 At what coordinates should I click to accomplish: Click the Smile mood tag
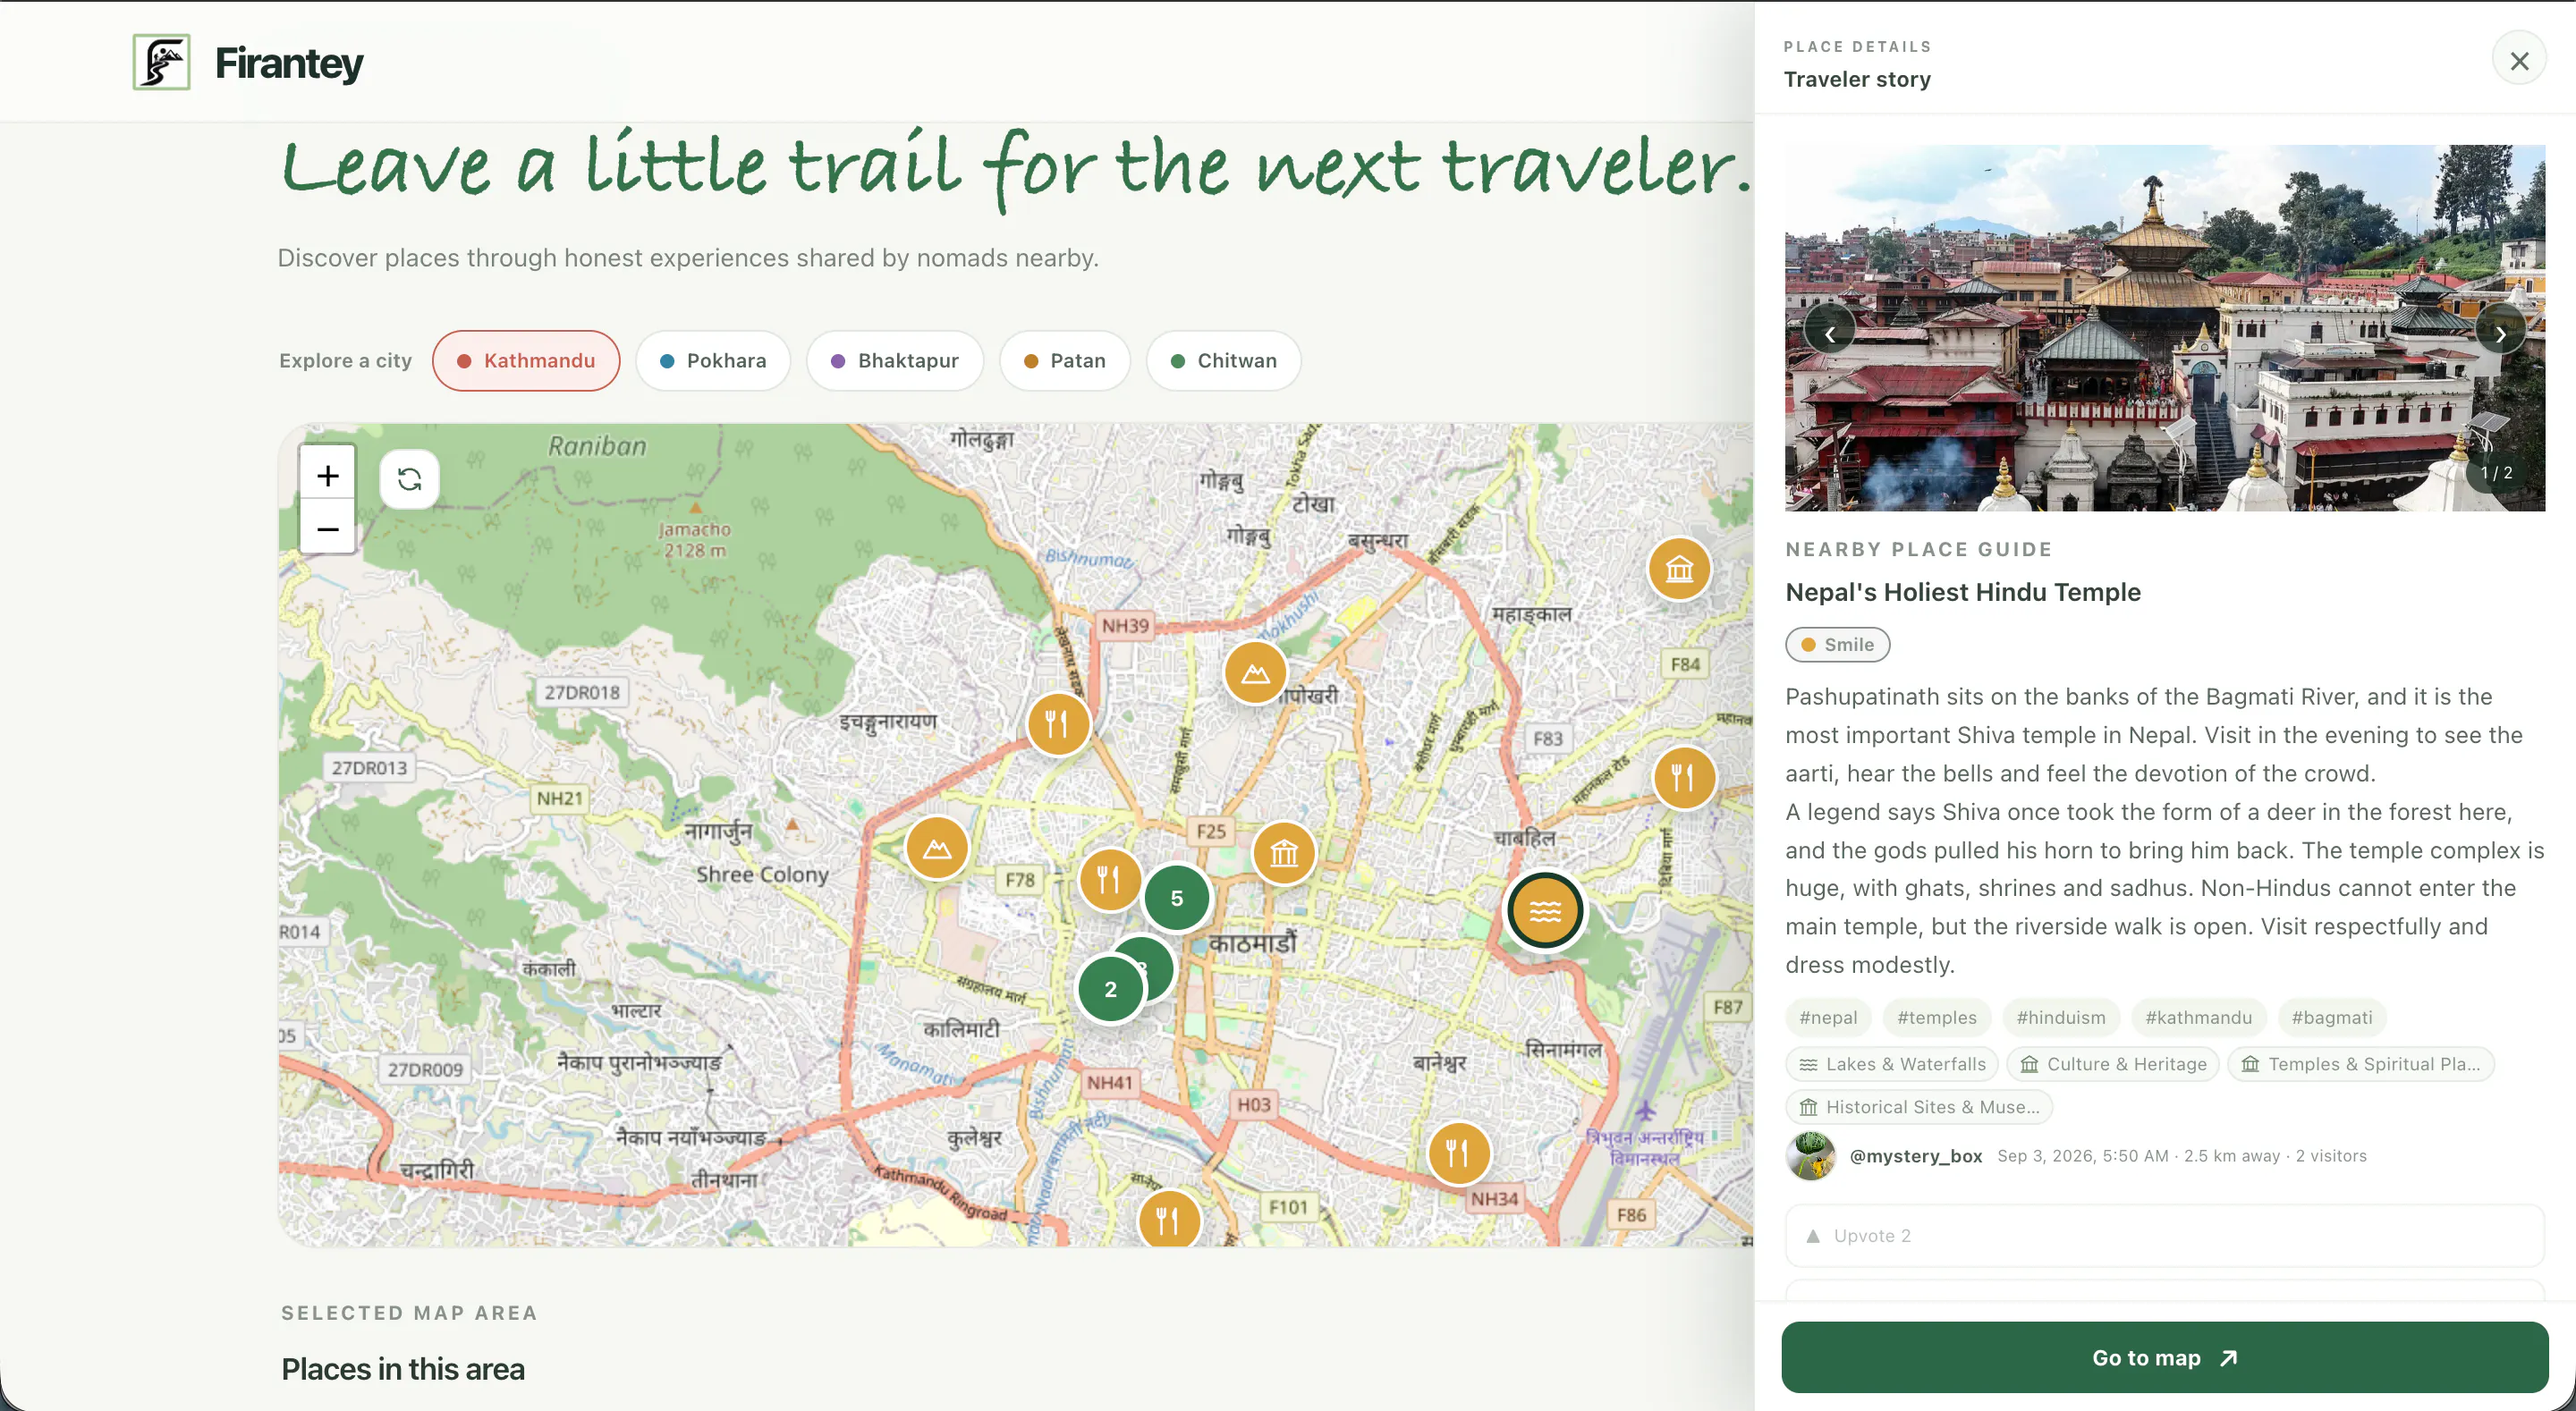coord(1837,644)
